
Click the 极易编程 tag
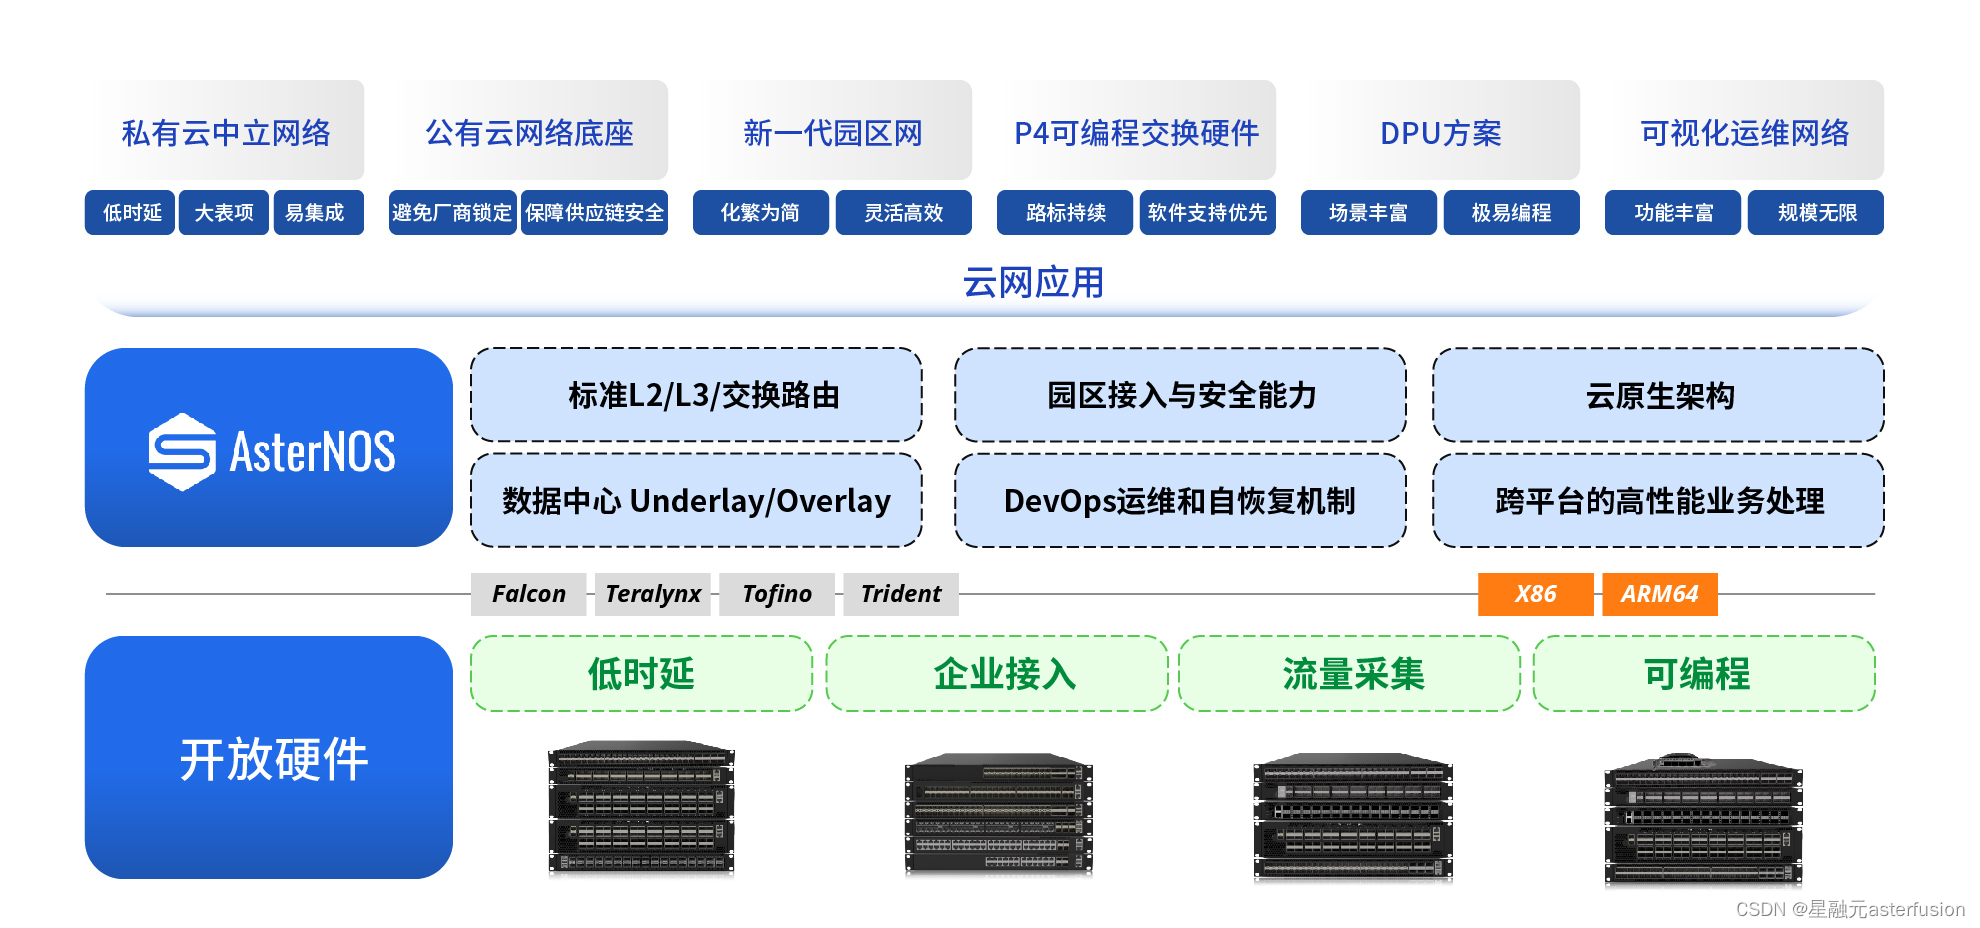[x=1512, y=213]
